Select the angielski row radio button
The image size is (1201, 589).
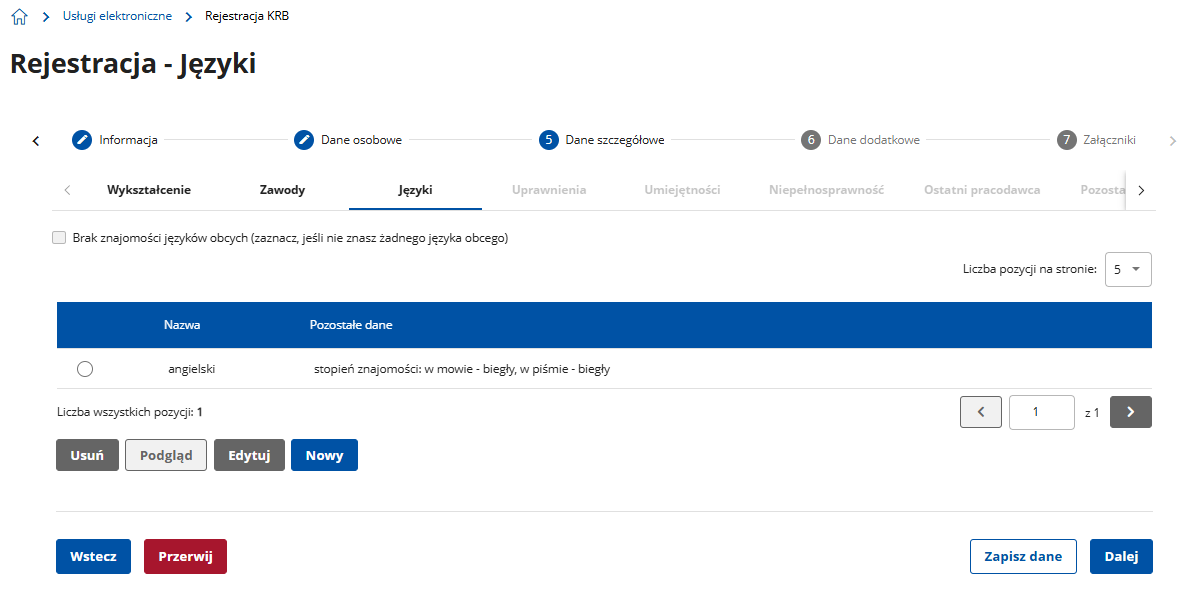click(85, 369)
